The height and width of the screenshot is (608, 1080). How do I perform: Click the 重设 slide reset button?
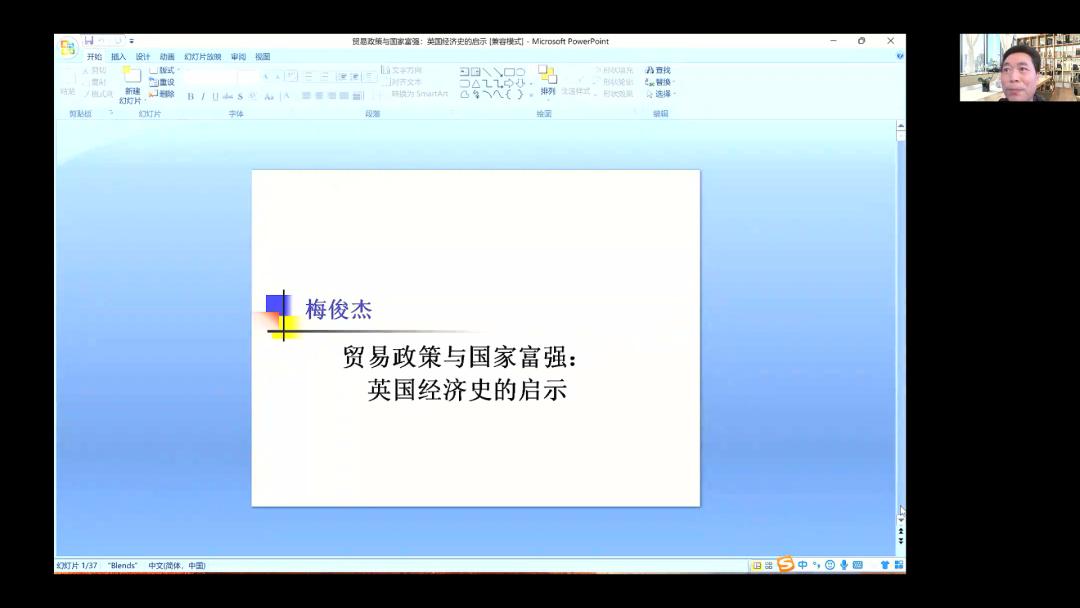[x=162, y=82]
